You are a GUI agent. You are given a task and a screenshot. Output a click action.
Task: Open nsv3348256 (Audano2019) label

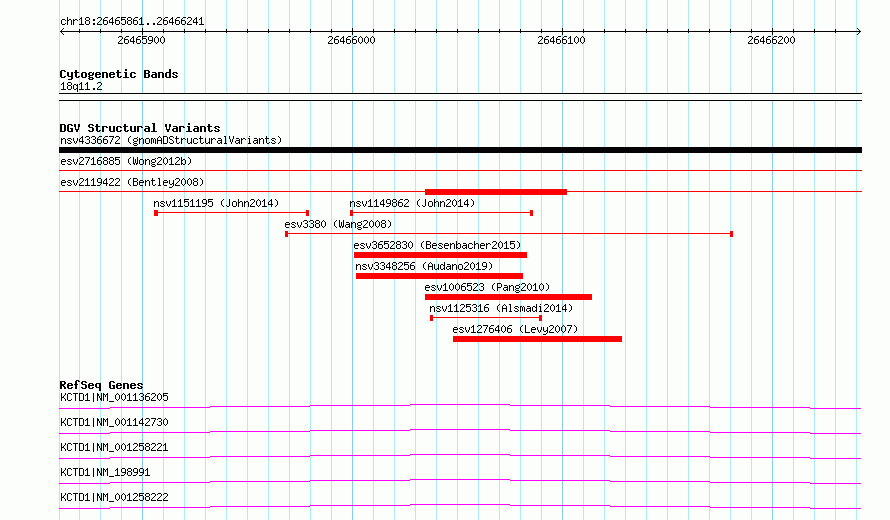pos(424,266)
